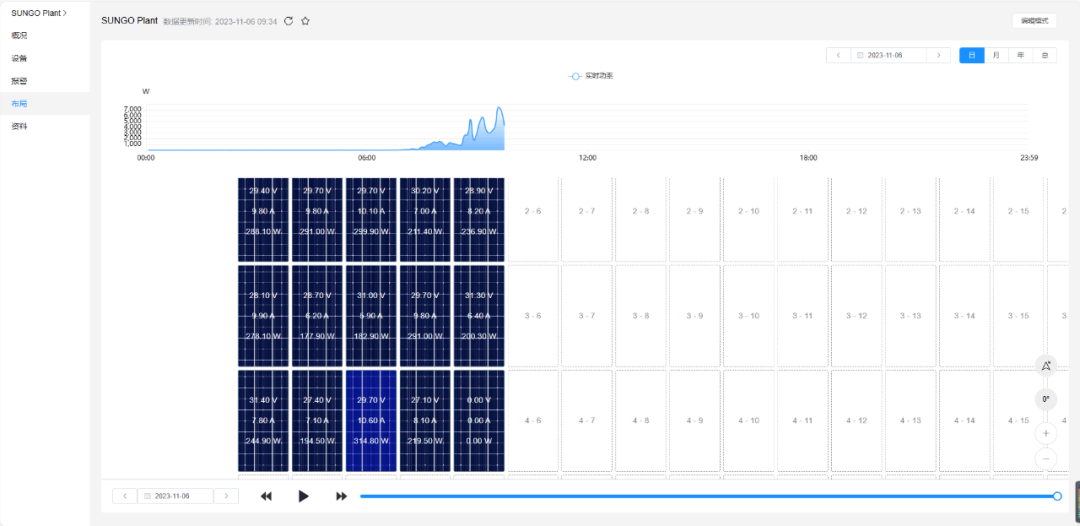Go to next day in the playback bar date picker

(x=226, y=496)
